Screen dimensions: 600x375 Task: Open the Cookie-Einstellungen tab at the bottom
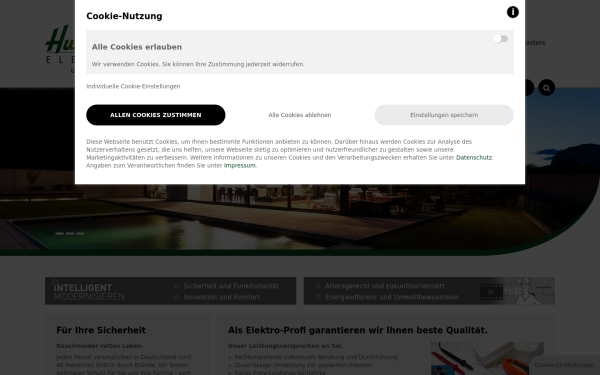coord(564,365)
